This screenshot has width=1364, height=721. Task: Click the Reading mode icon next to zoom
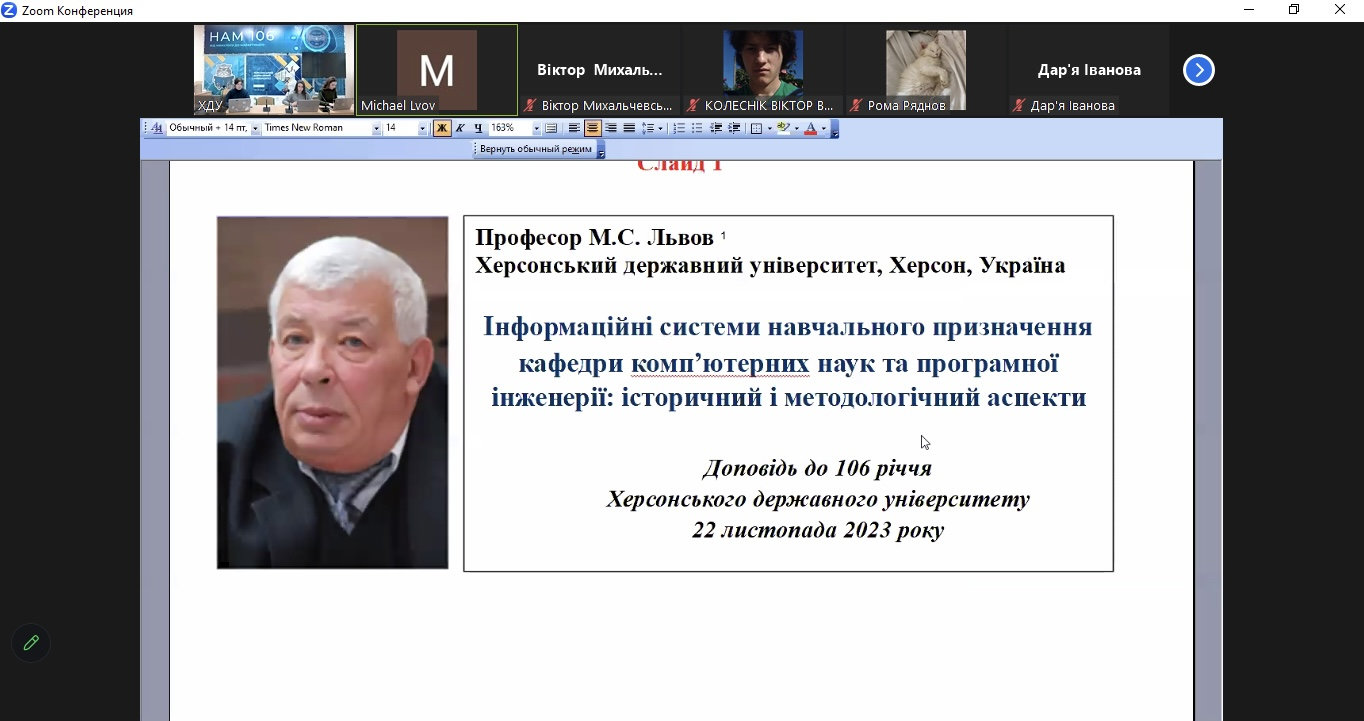point(550,128)
